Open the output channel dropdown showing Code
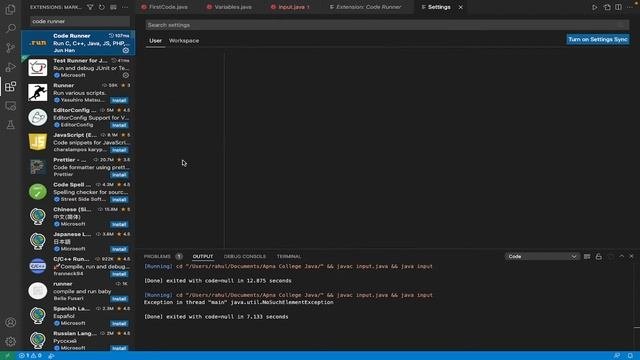The width and height of the screenshot is (640, 360). click(542, 256)
